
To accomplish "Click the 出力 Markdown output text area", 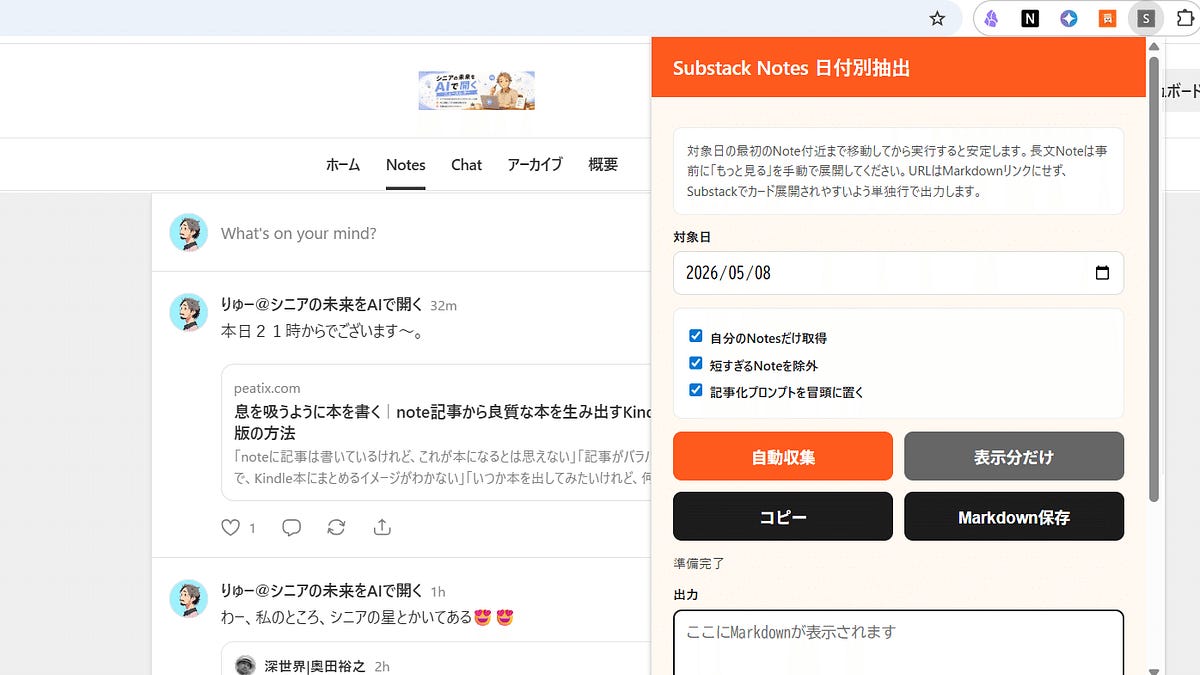I will 898,642.
